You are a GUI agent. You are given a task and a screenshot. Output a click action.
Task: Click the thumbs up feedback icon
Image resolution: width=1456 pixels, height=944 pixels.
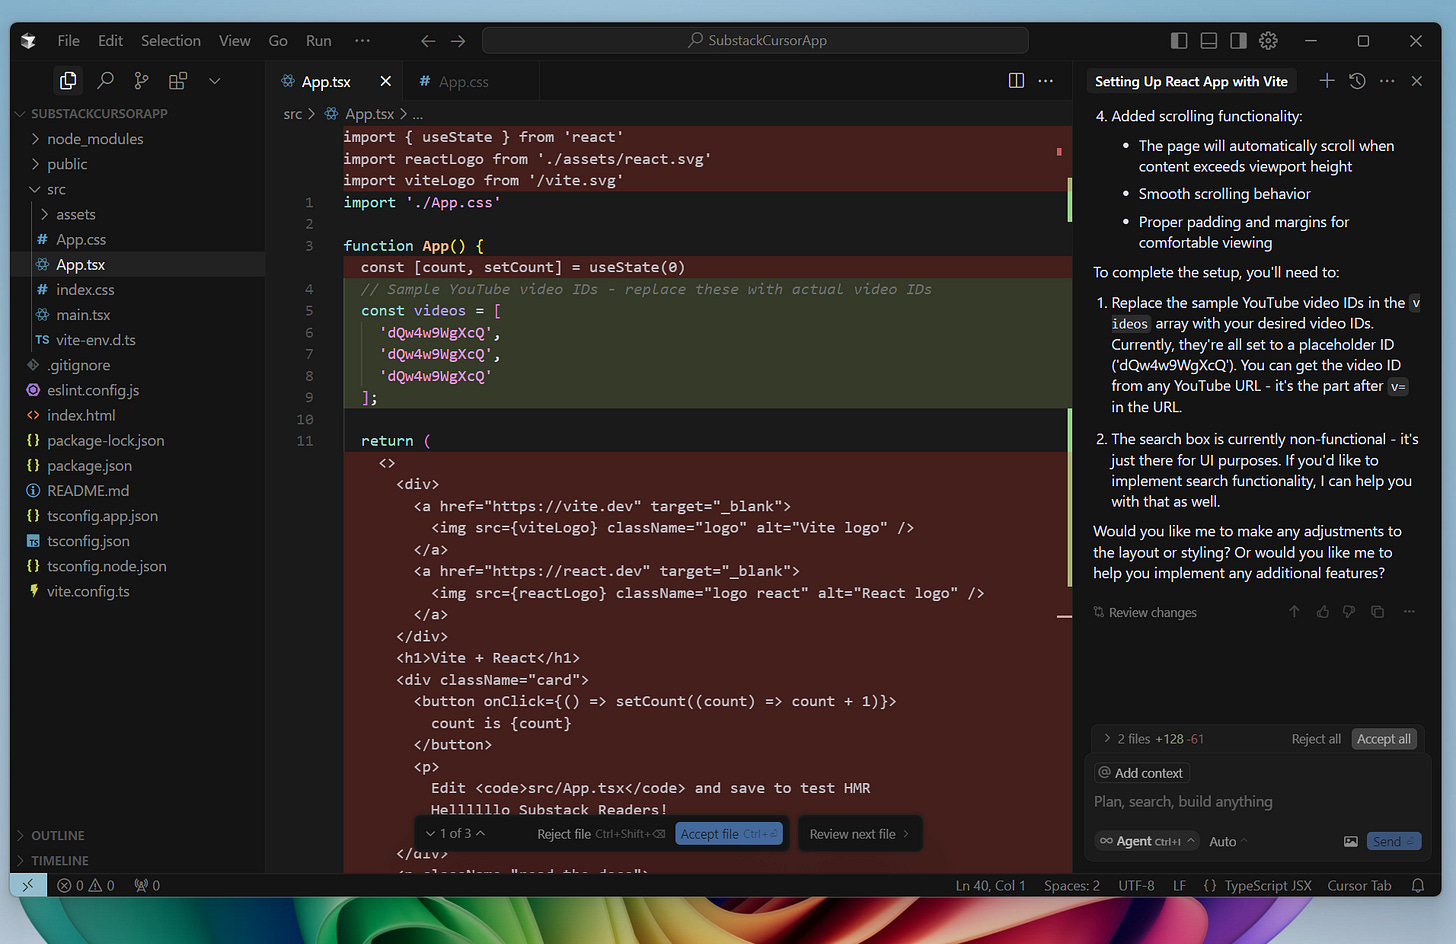click(x=1322, y=612)
